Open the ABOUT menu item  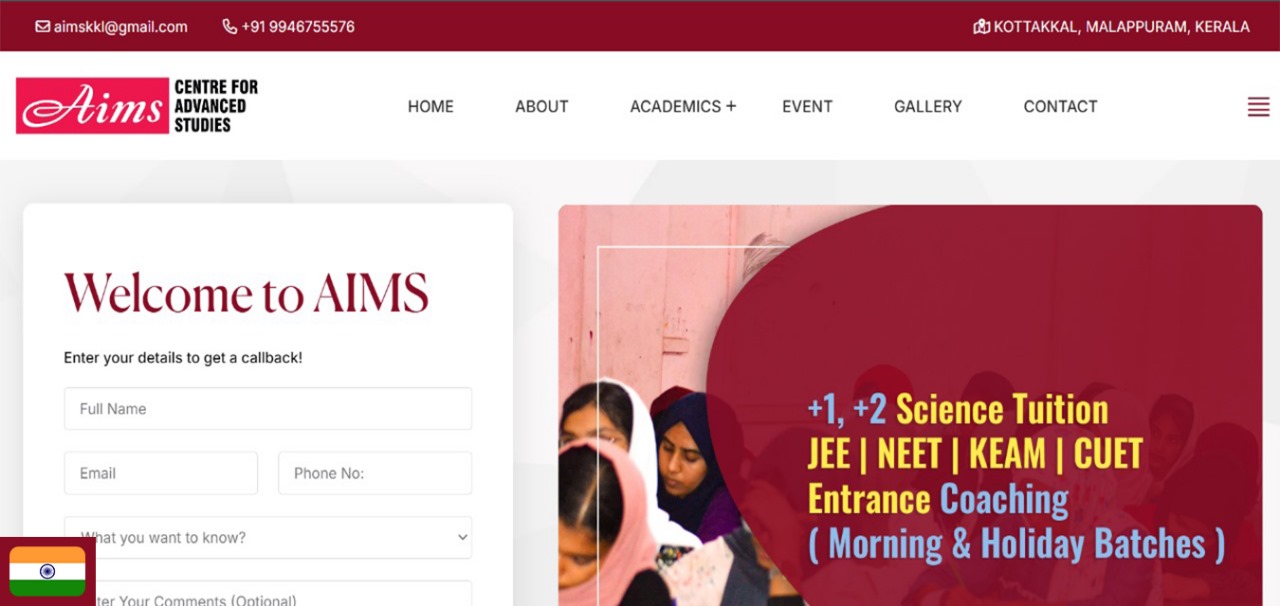[542, 106]
